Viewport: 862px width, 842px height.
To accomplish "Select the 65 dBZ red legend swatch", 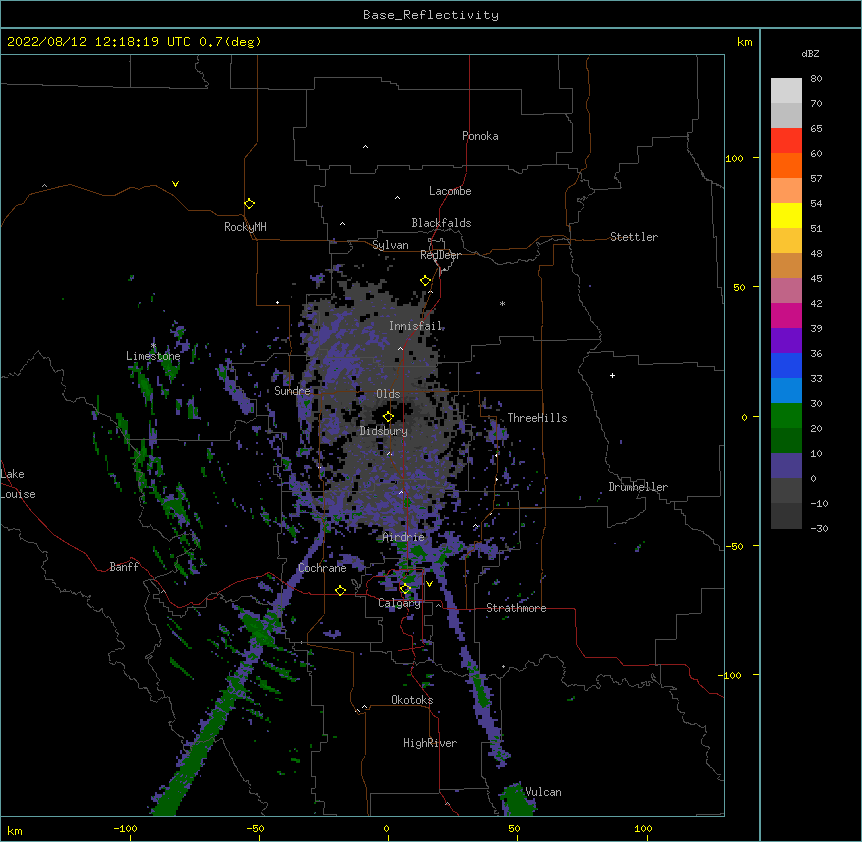I will click(x=786, y=140).
